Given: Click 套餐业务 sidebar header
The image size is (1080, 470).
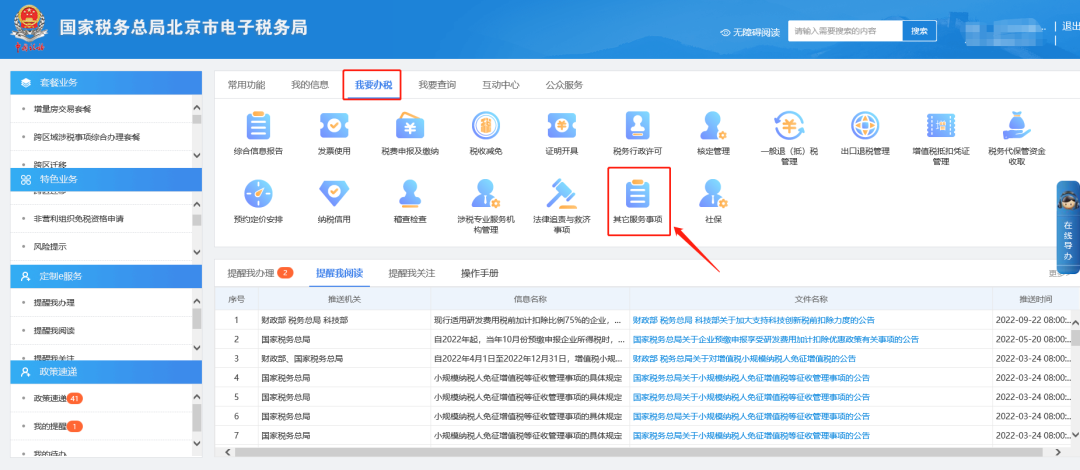Looking at the screenshot, I should coord(106,83).
